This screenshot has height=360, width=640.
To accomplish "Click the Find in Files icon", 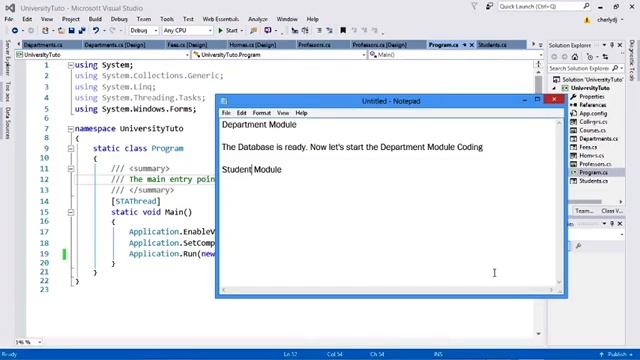I will pos(253,31).
